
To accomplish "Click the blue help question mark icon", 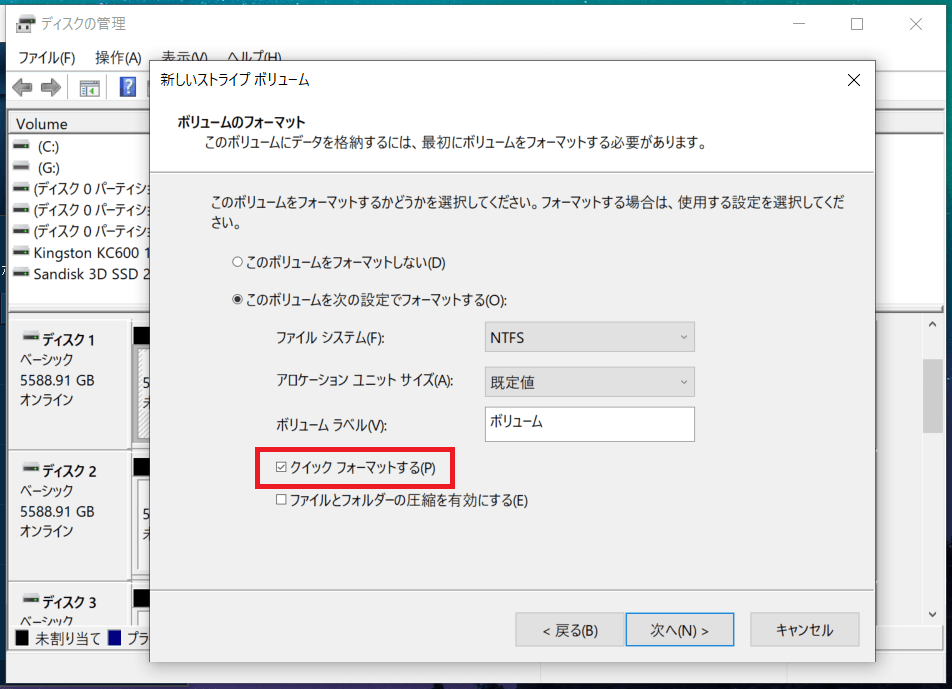I will point(128,88).
